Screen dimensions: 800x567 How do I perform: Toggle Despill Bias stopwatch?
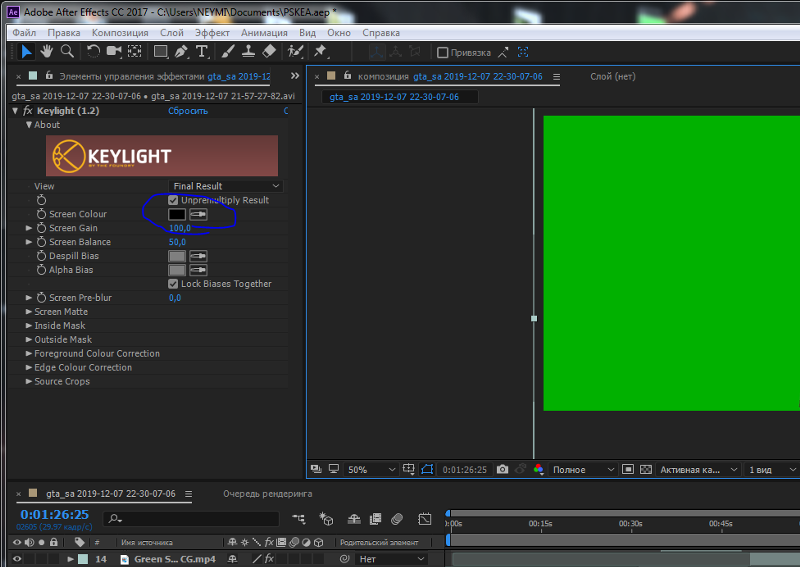41,256
